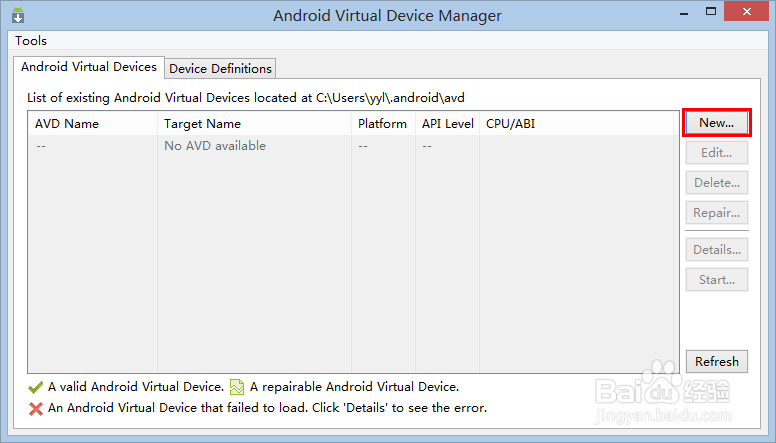
Task: Sort by the AVD Name column header
Action: pyautogui.click(x=67, y=124)
